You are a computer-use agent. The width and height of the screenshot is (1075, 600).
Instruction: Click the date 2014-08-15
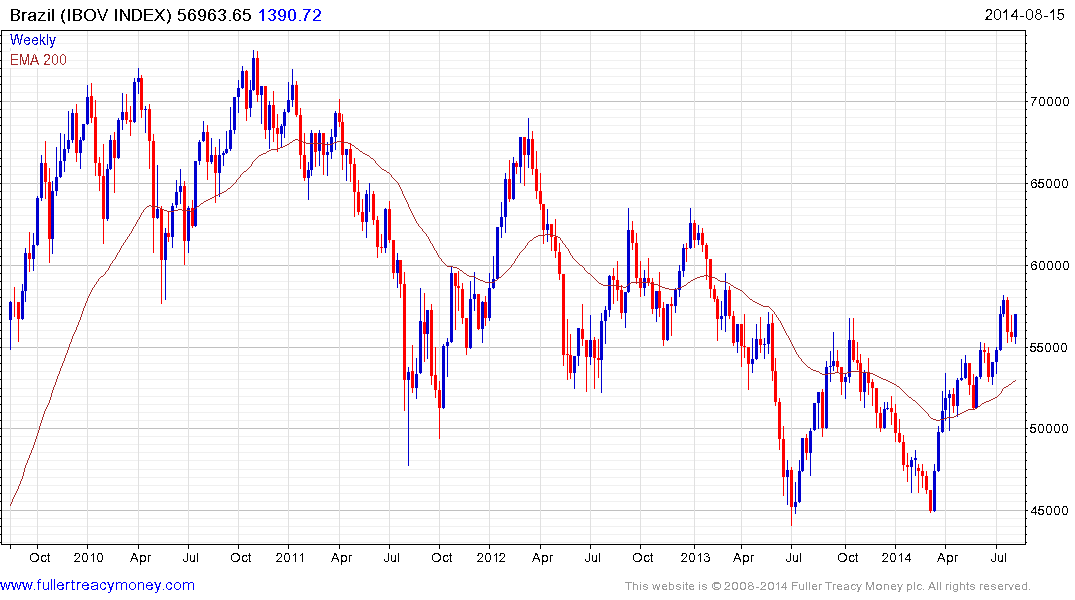click(1024, 15)
